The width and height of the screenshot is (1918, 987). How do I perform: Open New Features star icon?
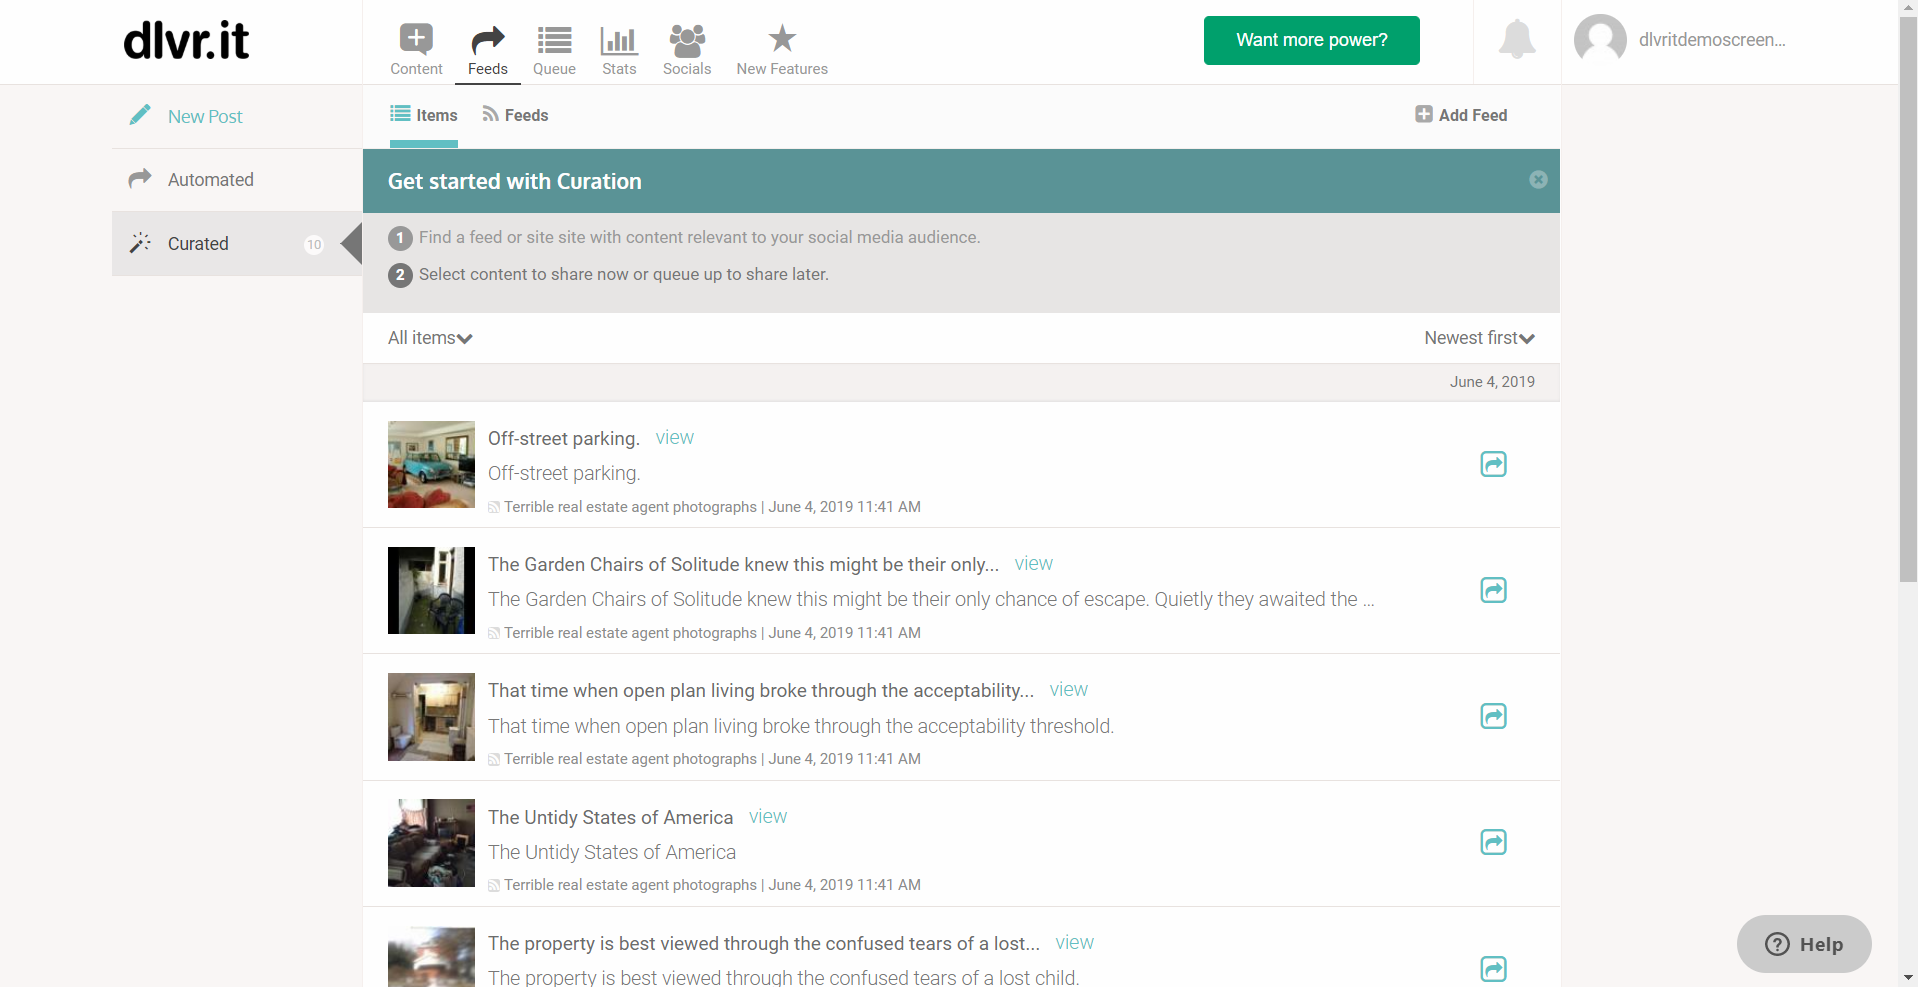(782, 39)
